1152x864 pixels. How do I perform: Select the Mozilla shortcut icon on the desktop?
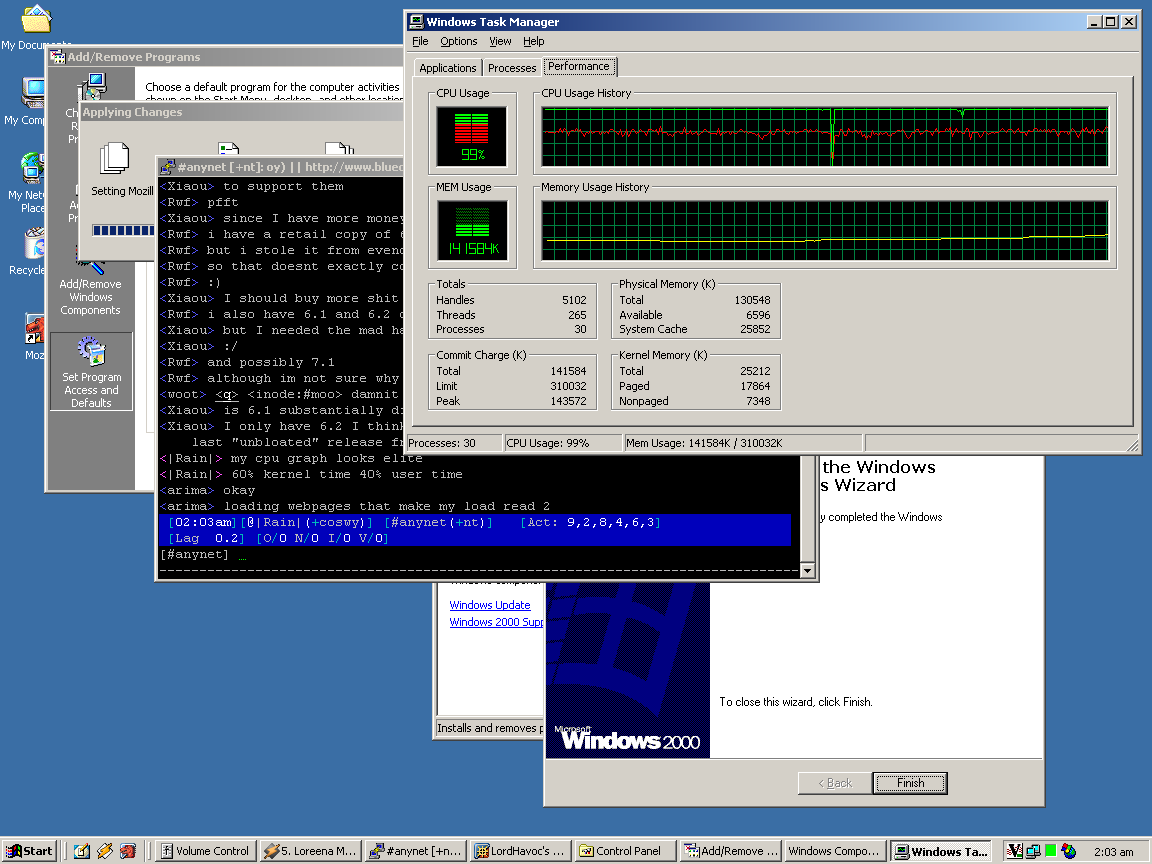[34, 328]
